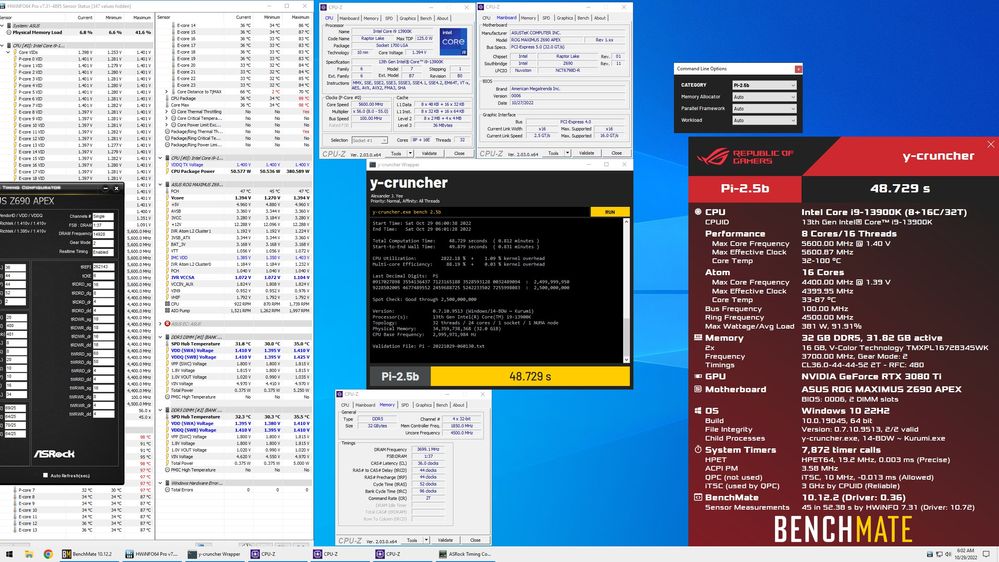Click the HWiNFO64 title bar icon
The width and height of the screenshot is (999, 562).
3,6
